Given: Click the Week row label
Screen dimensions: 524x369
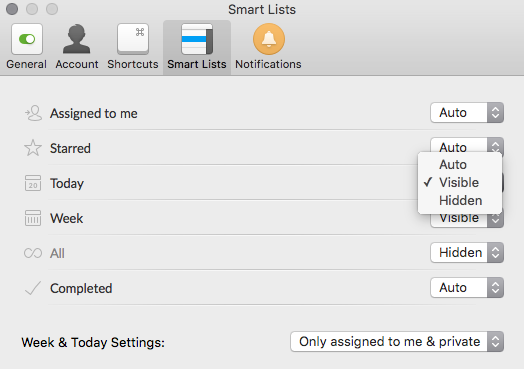Looking at the screenshot, I should tap(67, 218).
